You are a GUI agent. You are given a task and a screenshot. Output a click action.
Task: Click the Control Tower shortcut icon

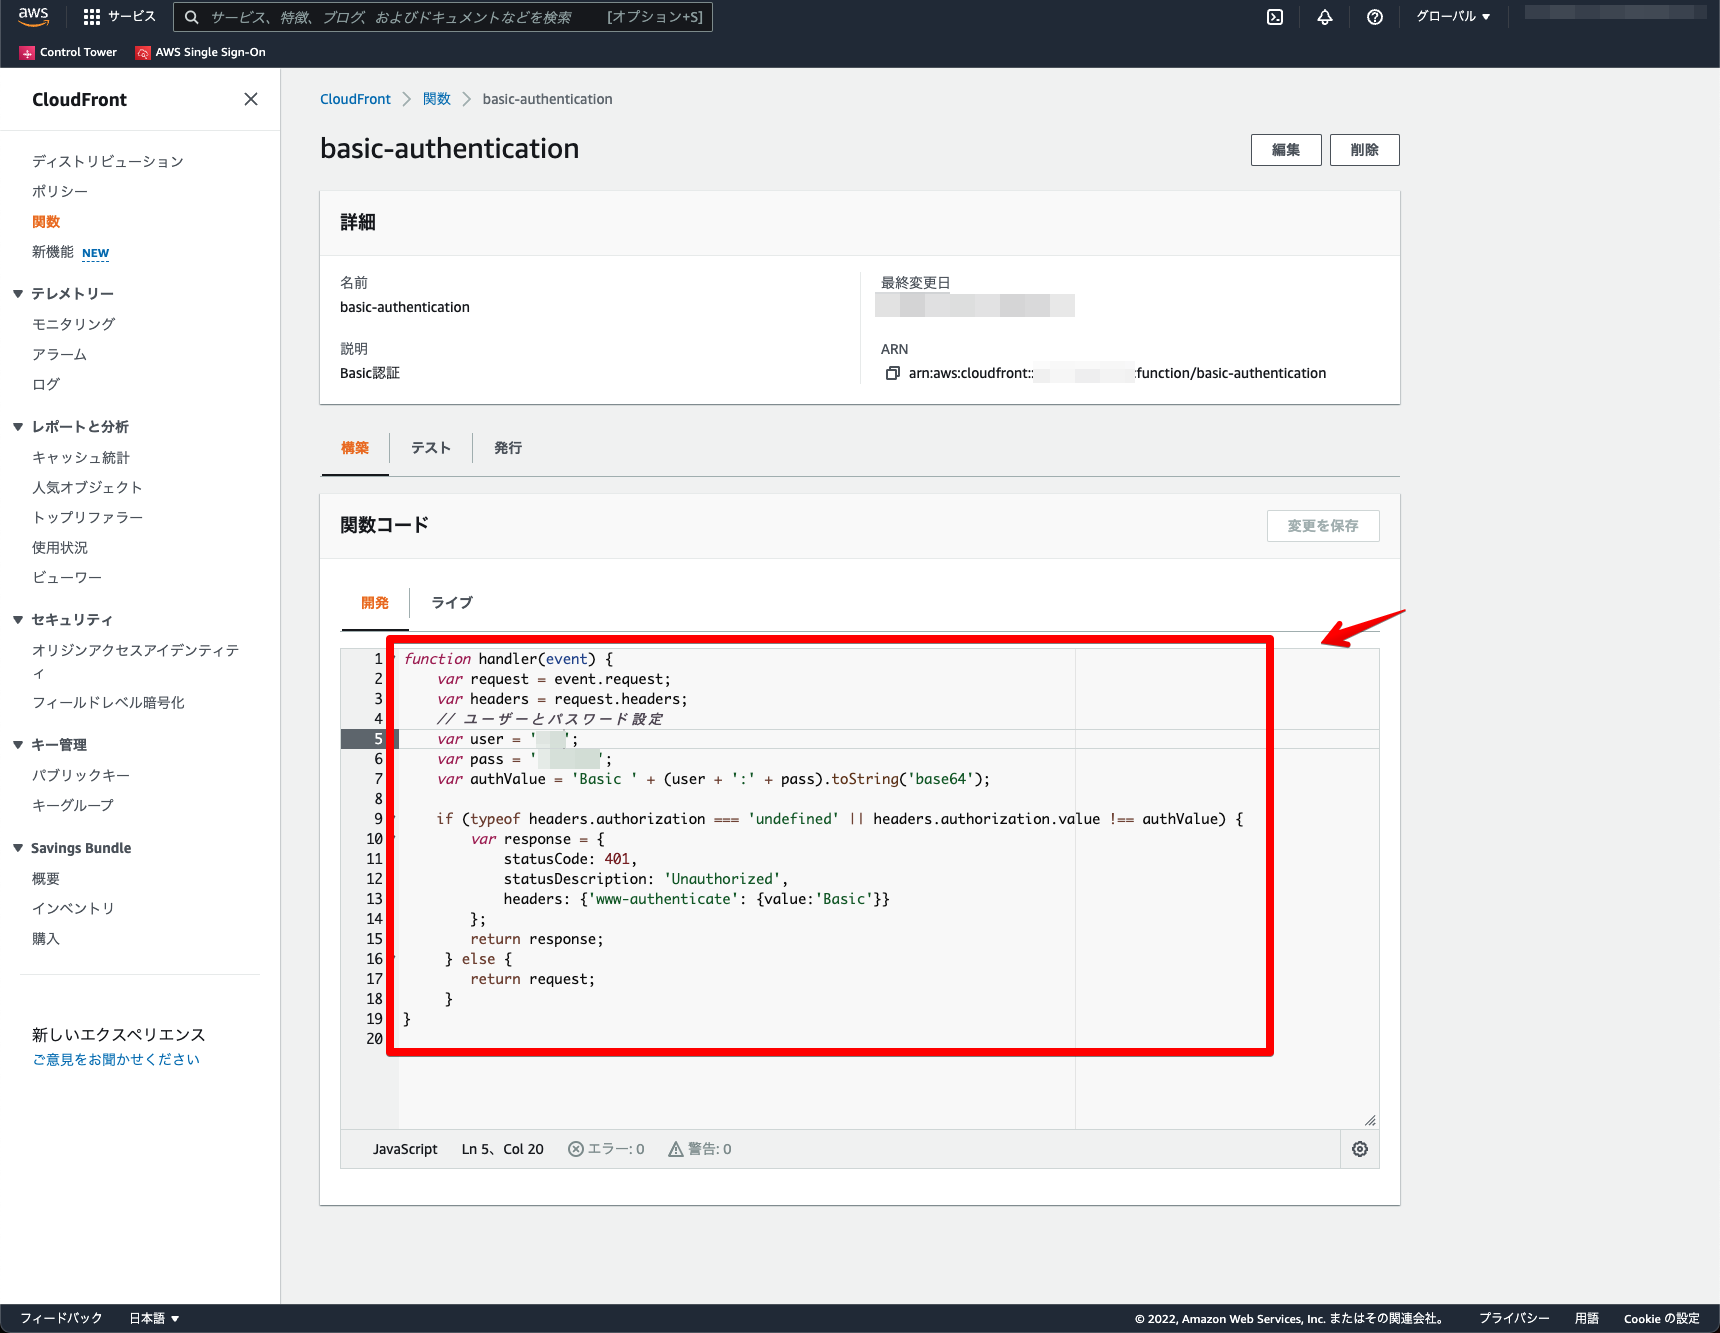[27, 52]
